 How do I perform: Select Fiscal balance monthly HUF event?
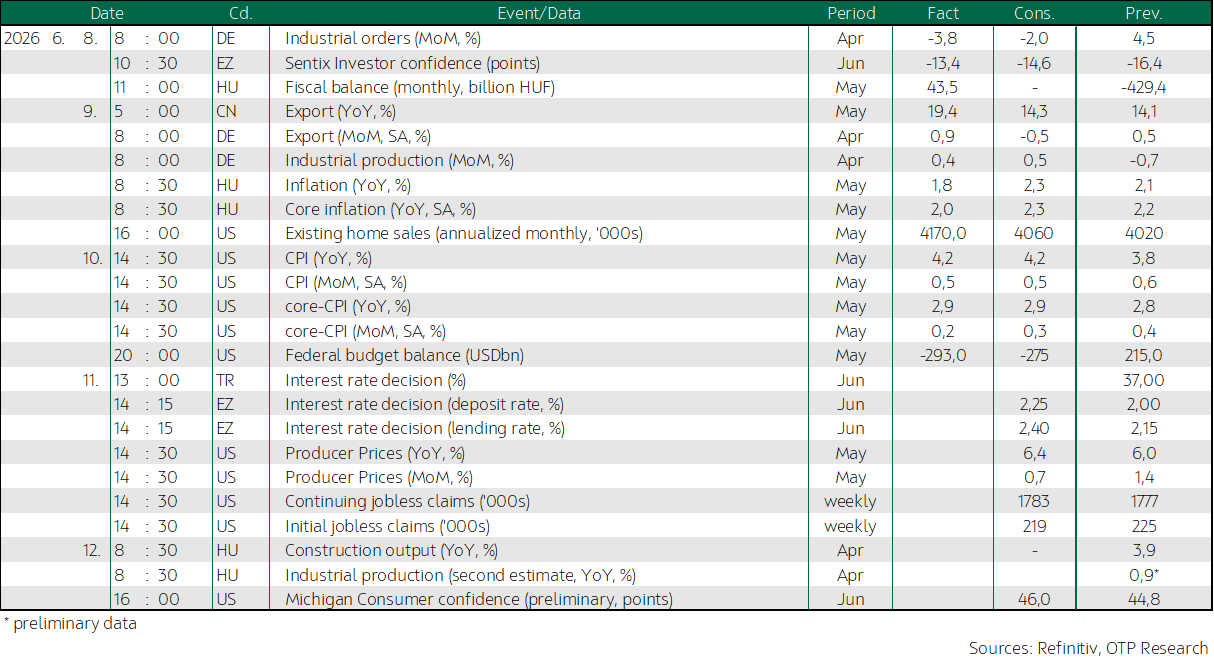click(x=420, y=87)
